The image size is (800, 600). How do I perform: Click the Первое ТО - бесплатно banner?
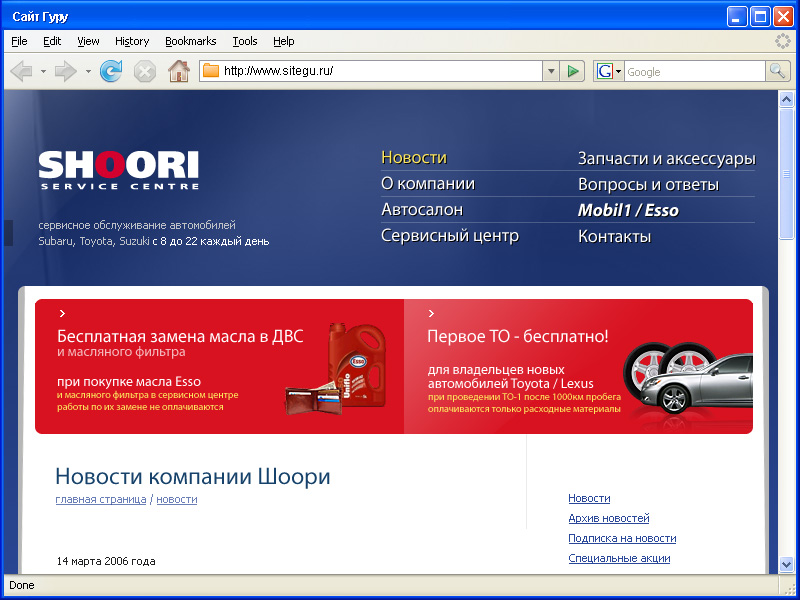coord(579,366)
